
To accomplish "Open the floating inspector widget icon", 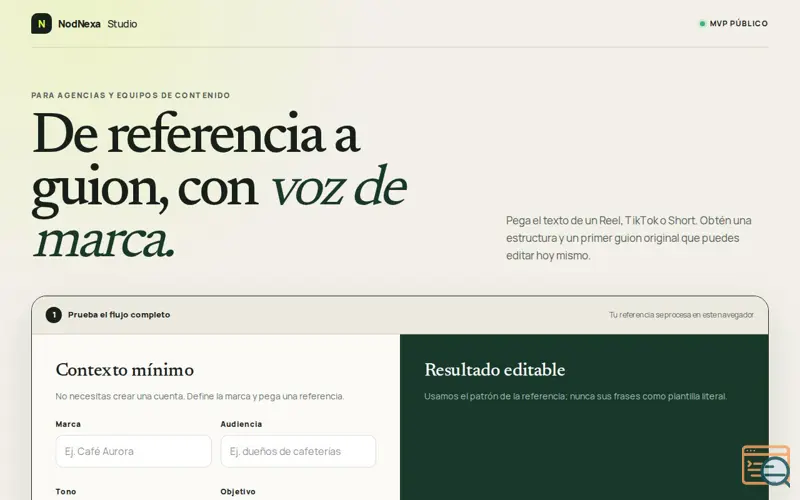I will tap(766, 465).
